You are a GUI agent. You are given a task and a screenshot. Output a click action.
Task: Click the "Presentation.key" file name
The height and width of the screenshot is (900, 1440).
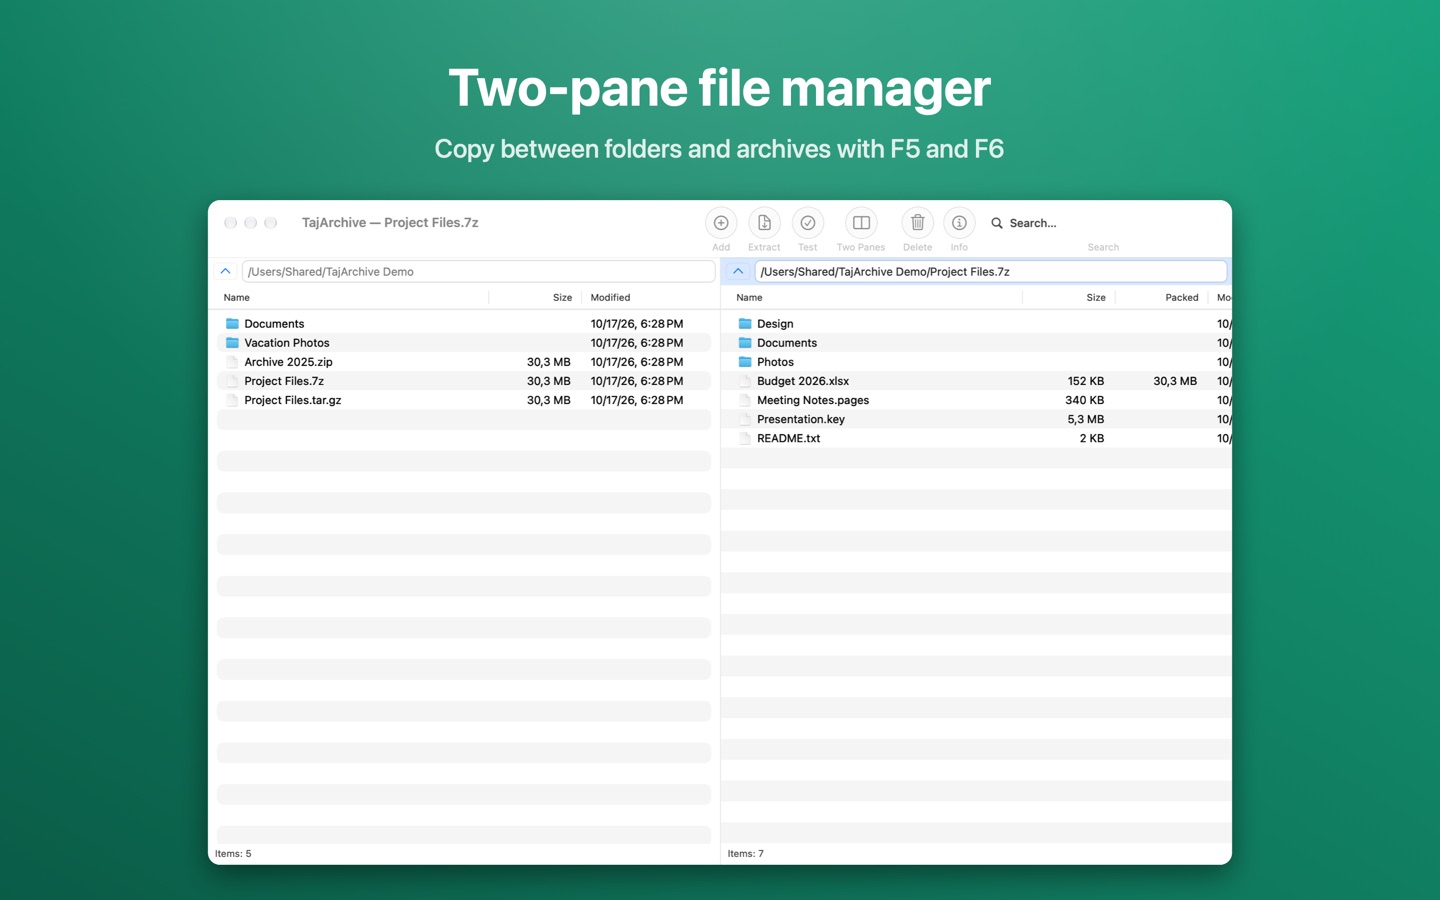point(801,419)
